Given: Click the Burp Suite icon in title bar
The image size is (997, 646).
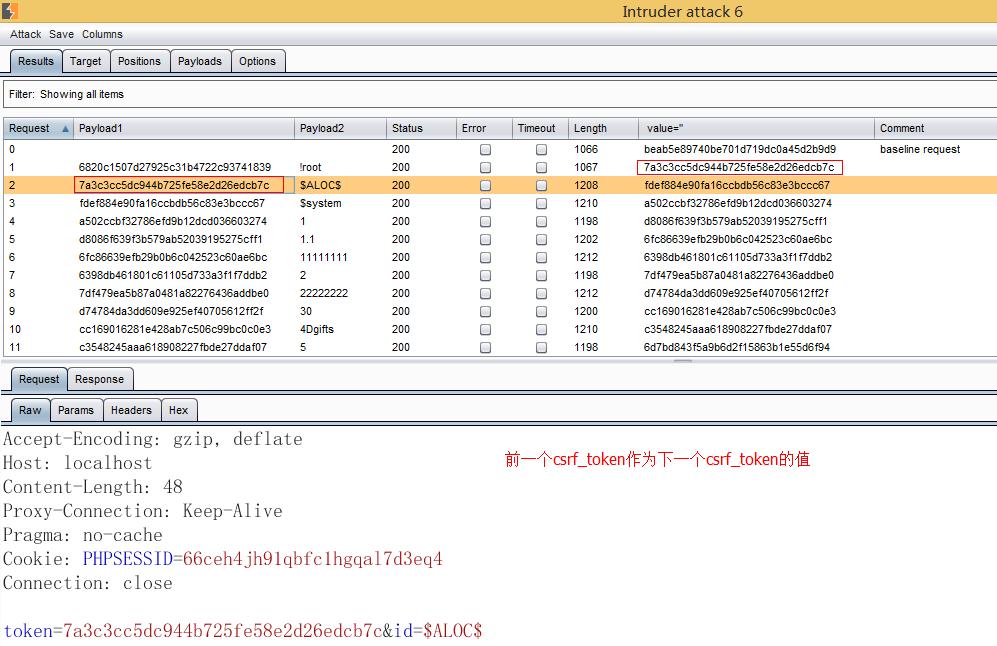Looking at the screenshot, I should click(10, 11).
